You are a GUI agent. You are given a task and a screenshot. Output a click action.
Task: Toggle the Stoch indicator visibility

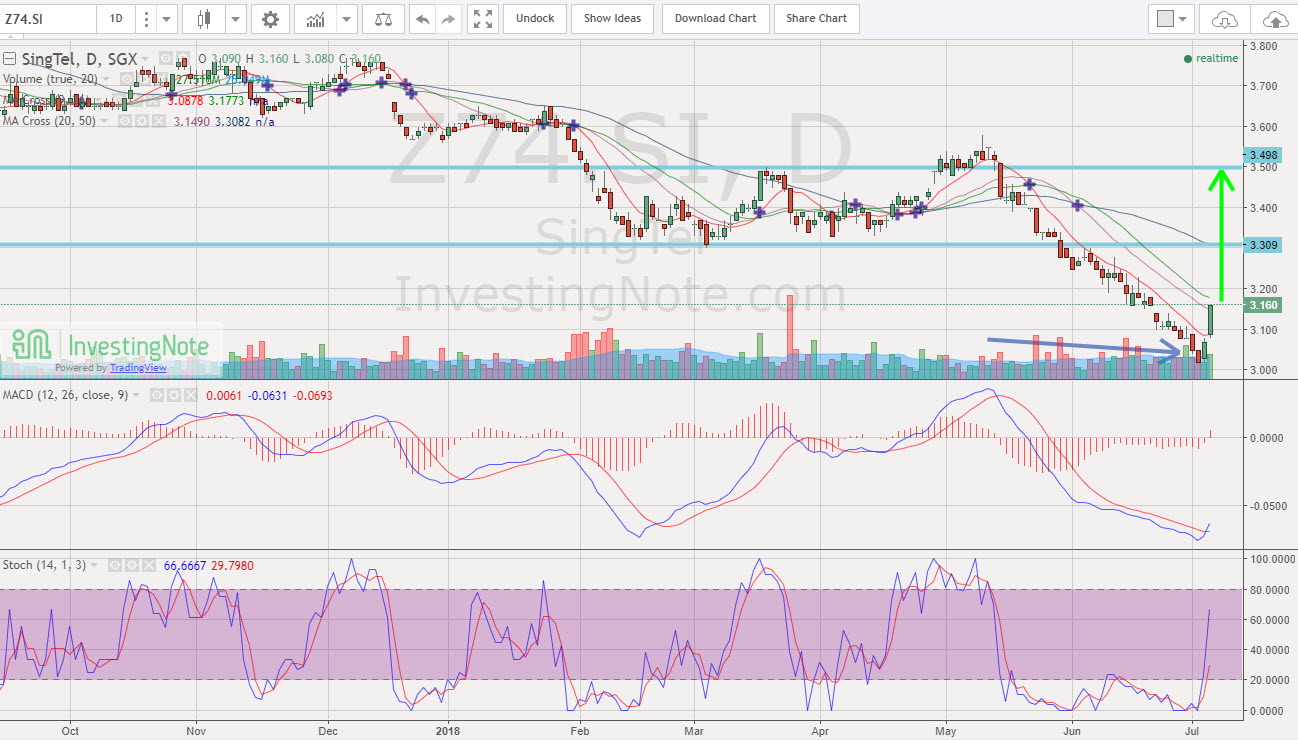tap(115, 565)
